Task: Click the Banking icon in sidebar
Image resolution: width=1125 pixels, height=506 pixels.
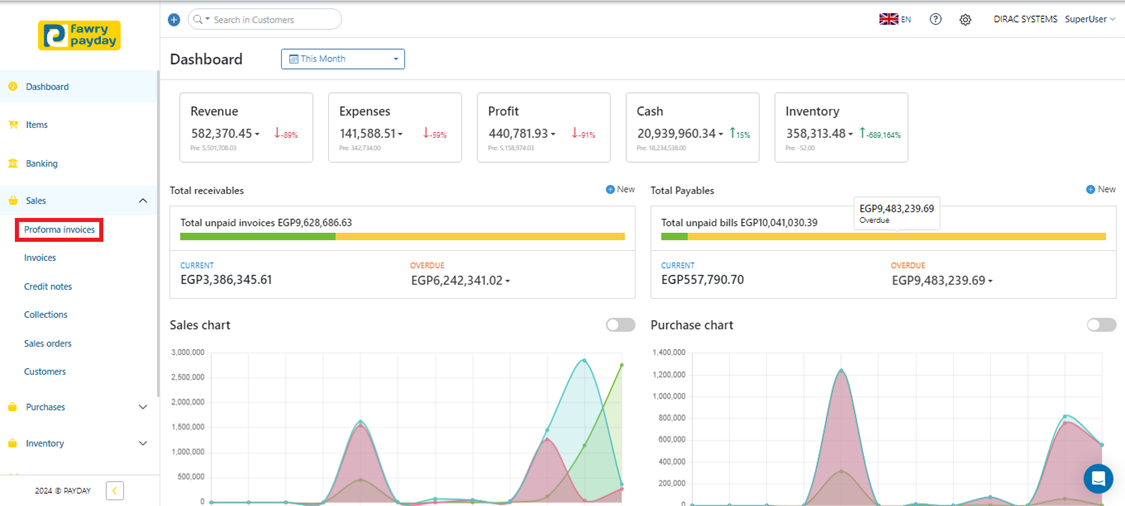Action: point(13,163)
